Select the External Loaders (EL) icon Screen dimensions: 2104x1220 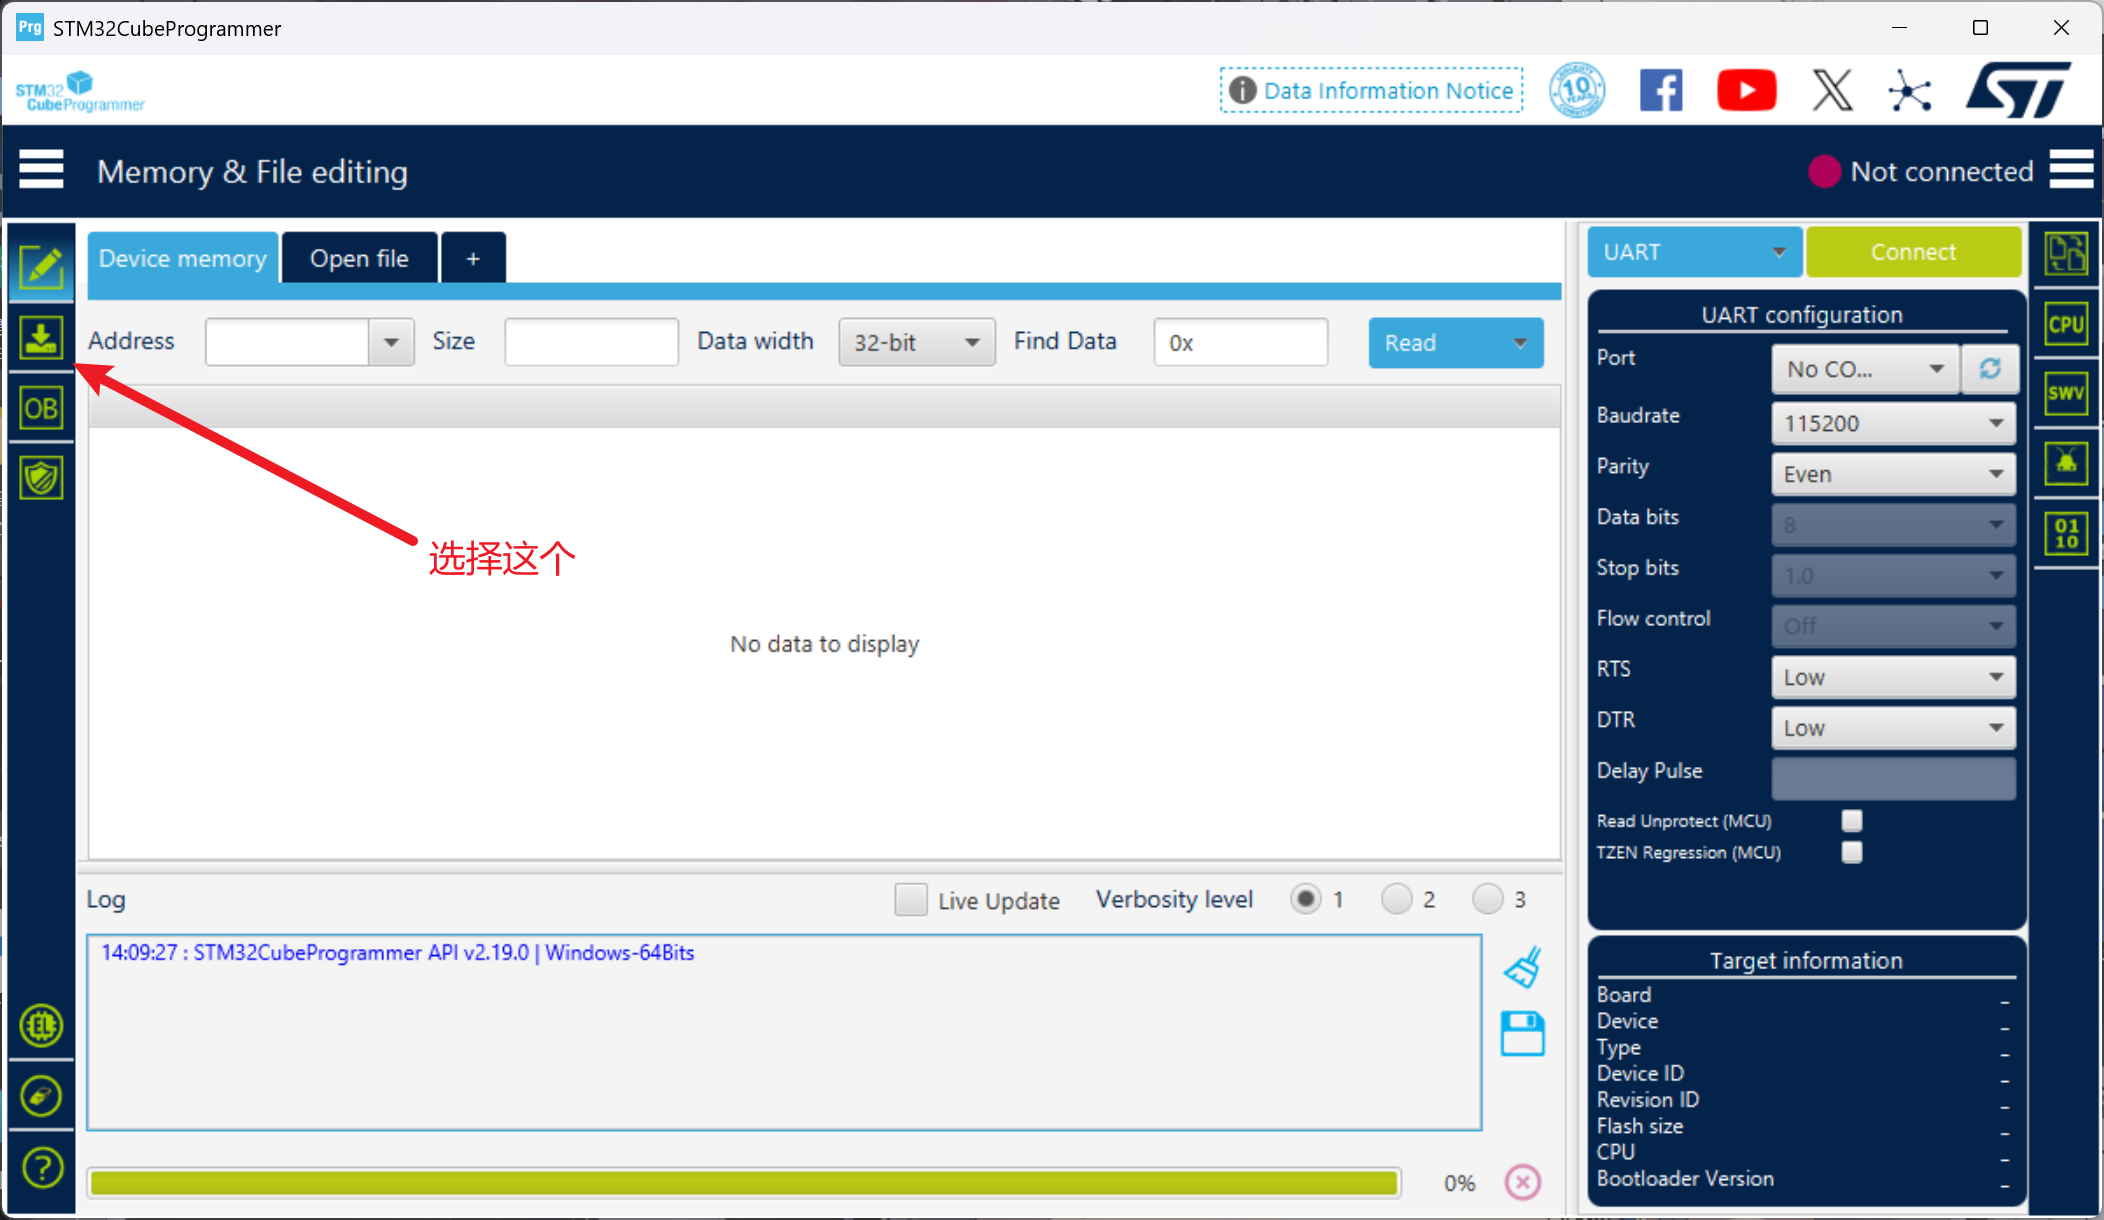[x=41, y=1025]
